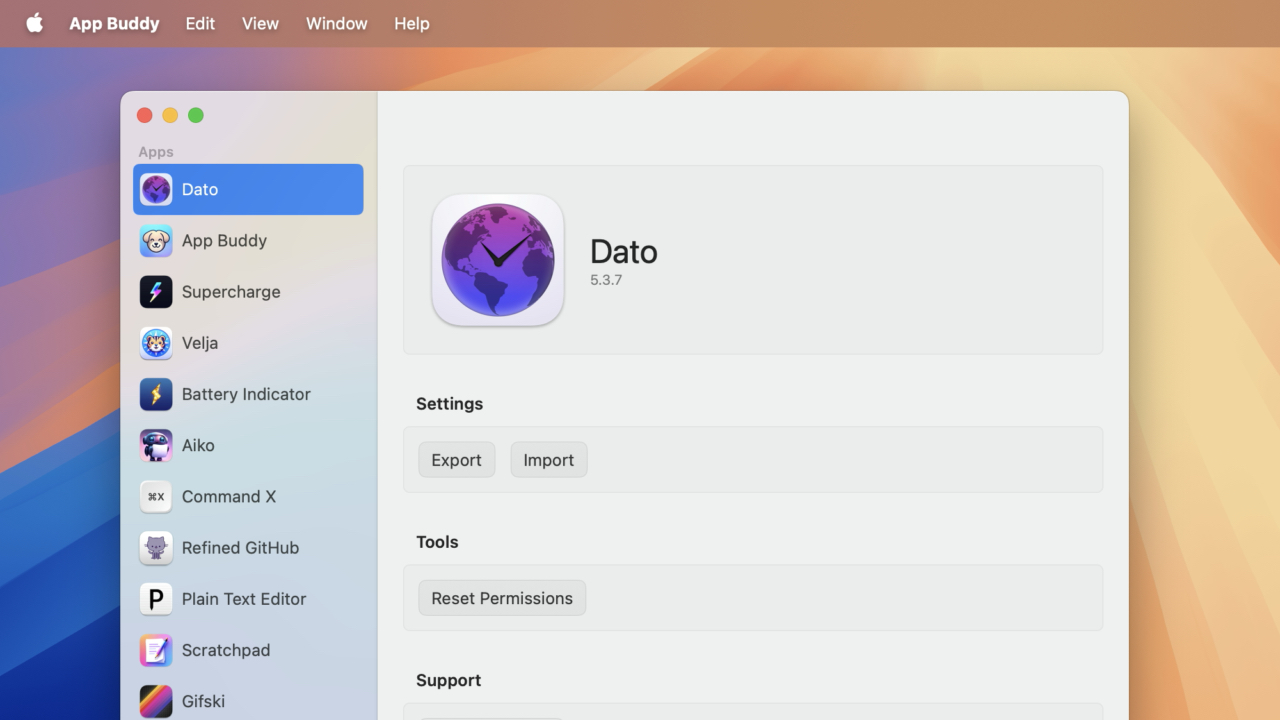Click the Settings section heading

point(449,404)
